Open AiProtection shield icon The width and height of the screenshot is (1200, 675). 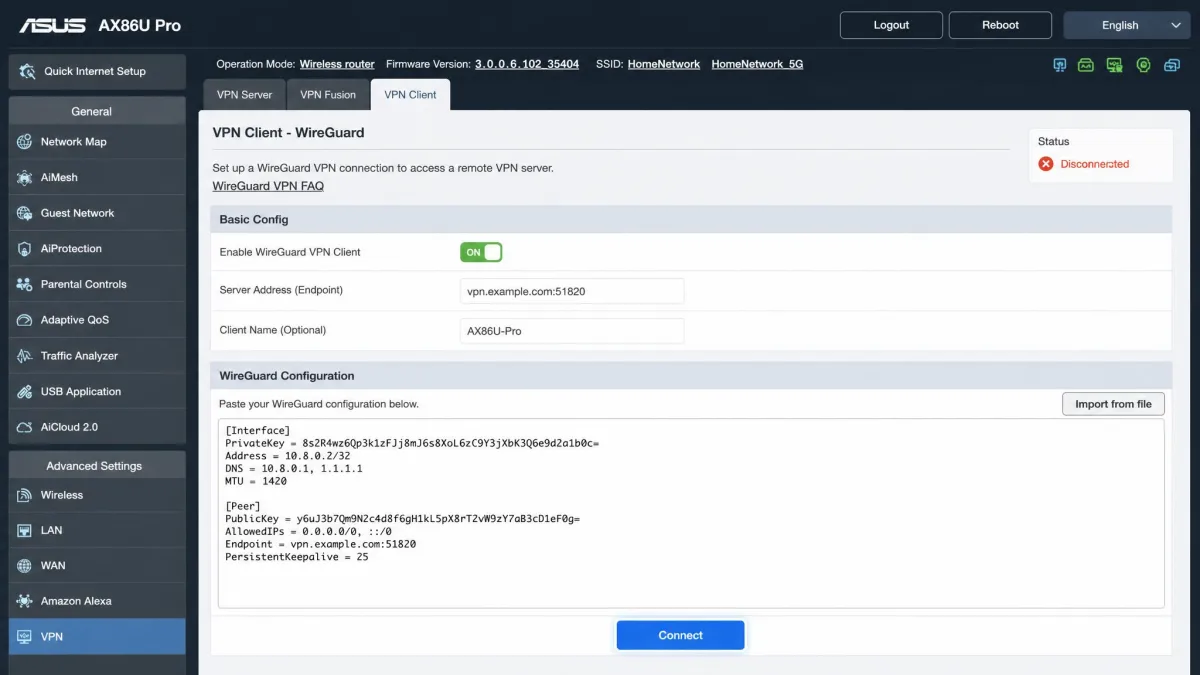click(25, 249)
